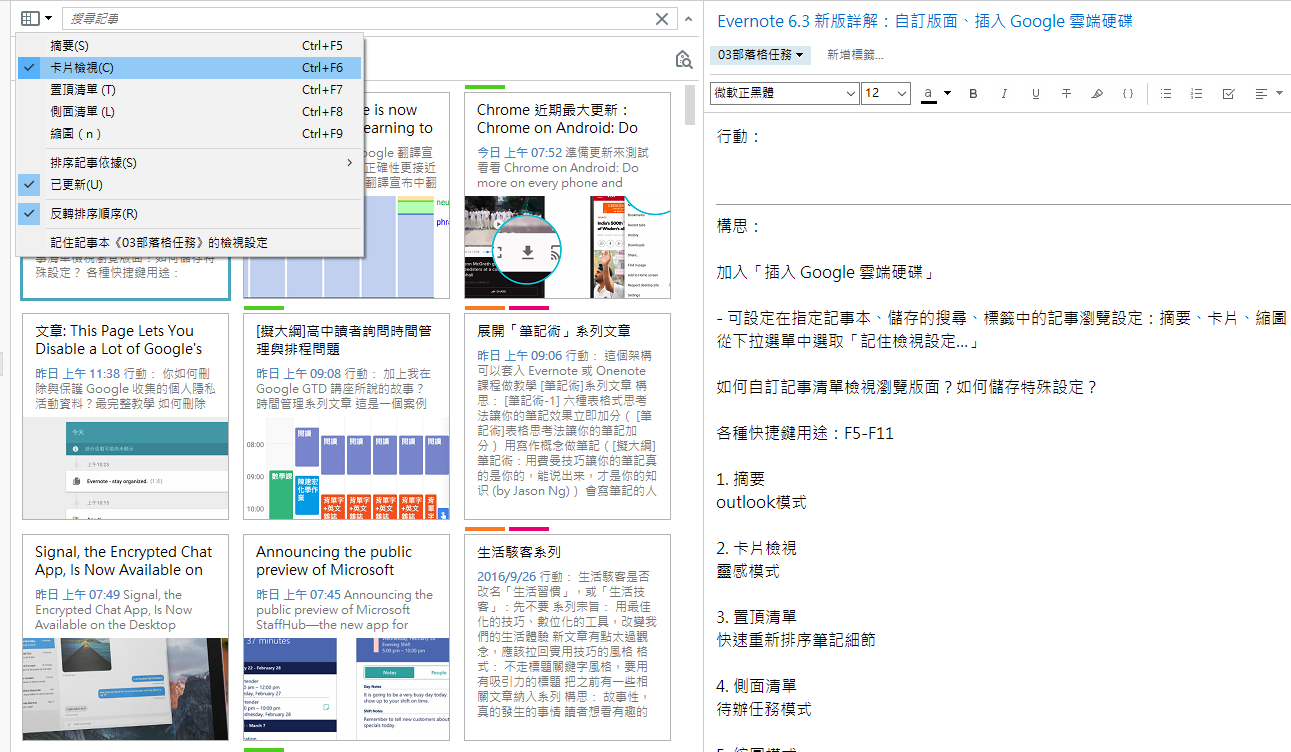
Task: Open the text alignment options
Action: pos(1268,93)
